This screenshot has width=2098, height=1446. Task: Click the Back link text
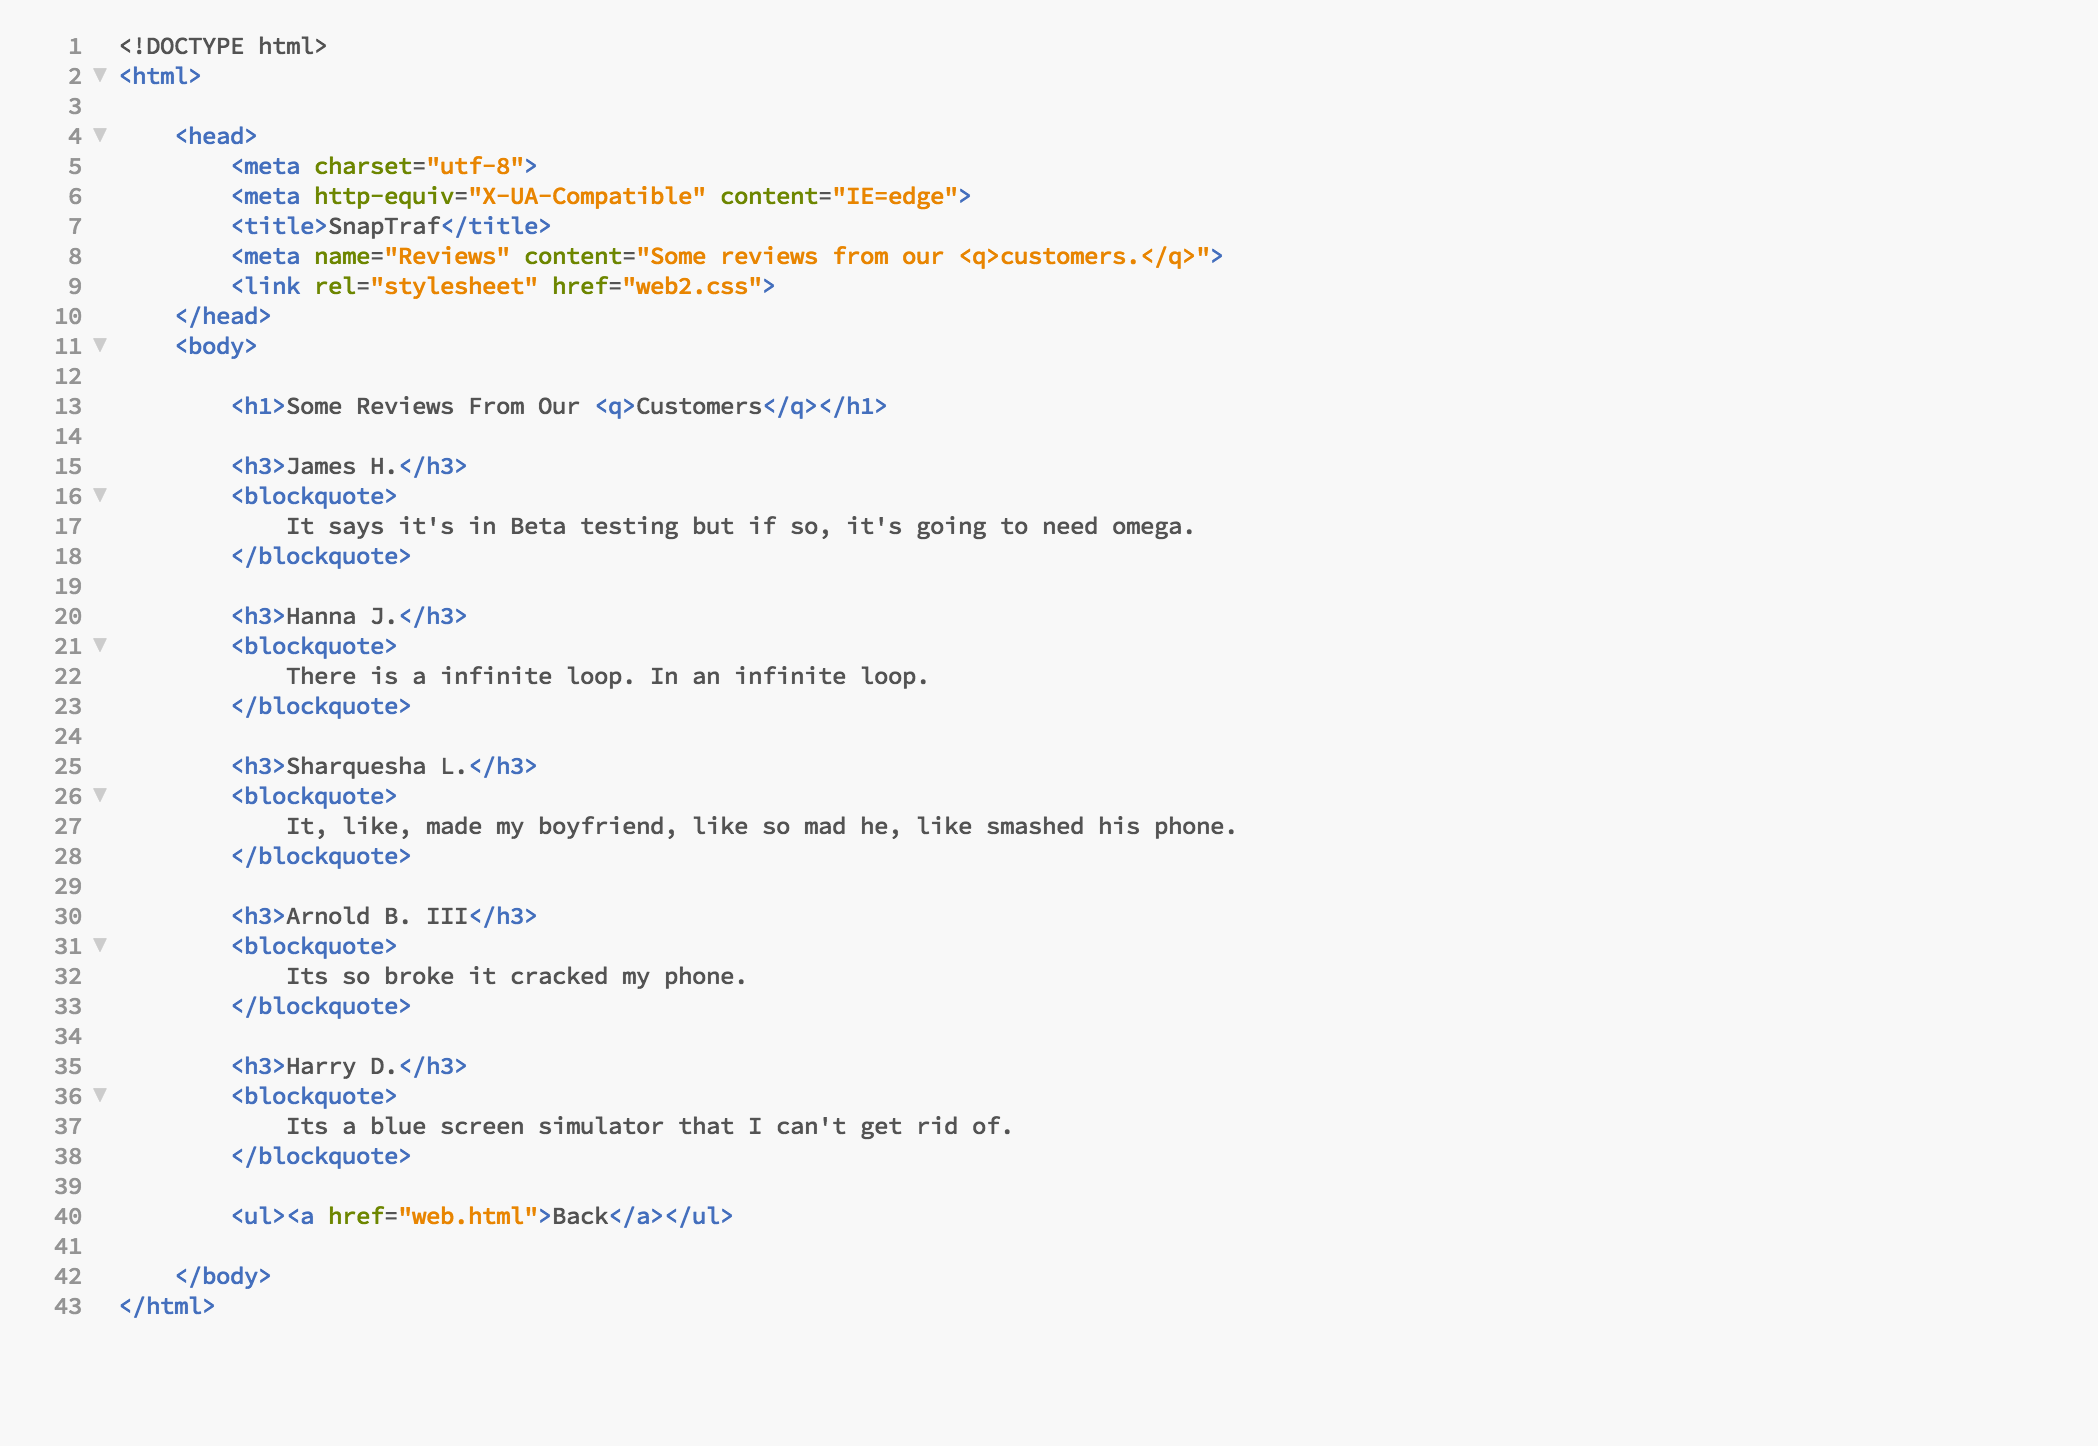click(x=580, y=1216)
